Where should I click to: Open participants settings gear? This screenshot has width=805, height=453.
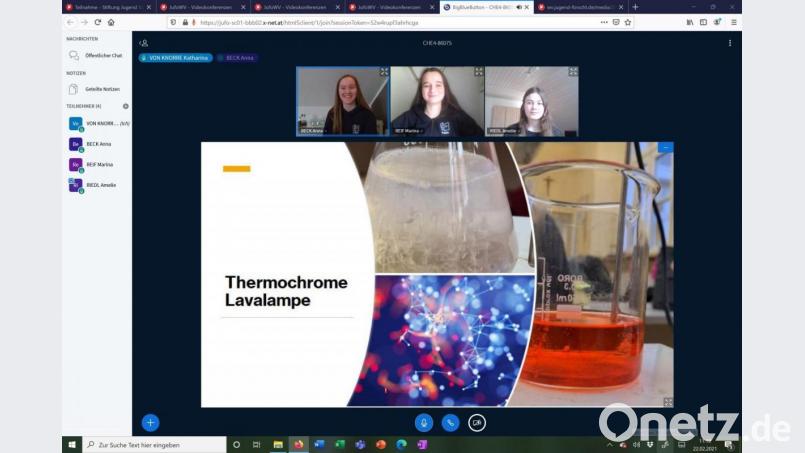[126, 106]
